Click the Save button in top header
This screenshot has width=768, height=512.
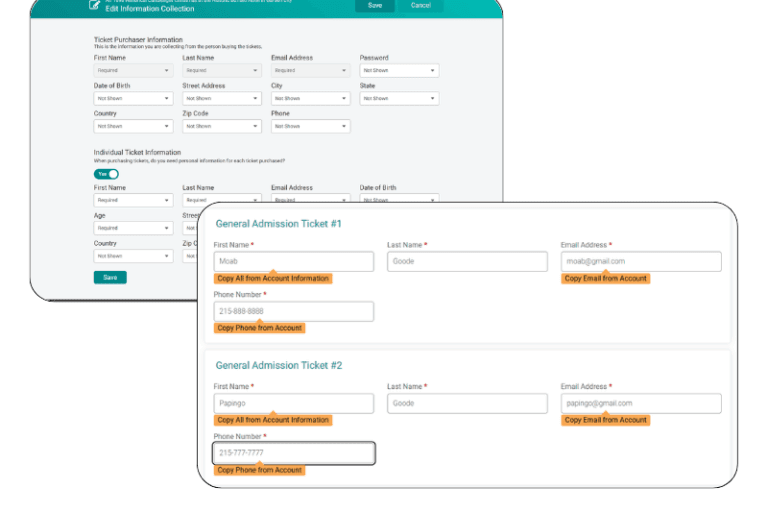[x=374, y=5]
